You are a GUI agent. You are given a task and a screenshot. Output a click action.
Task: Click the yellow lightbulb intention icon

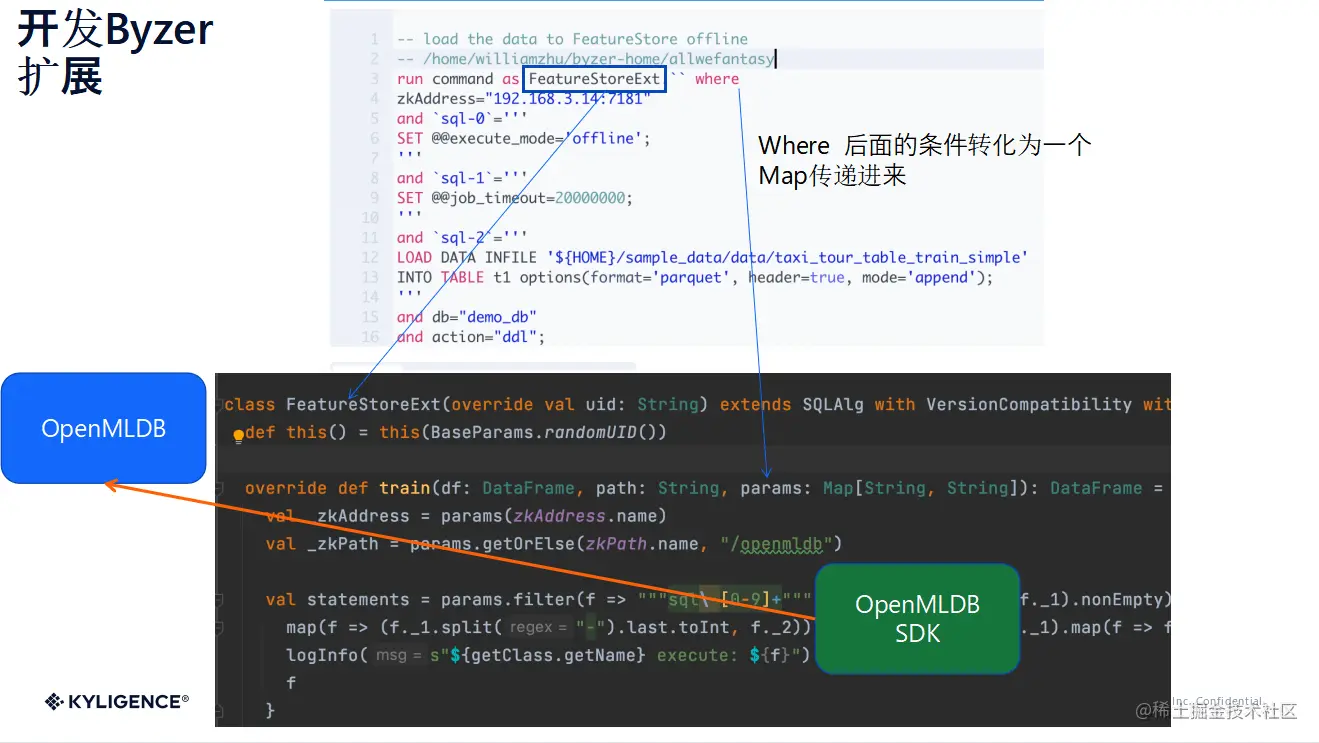(238, 436)
